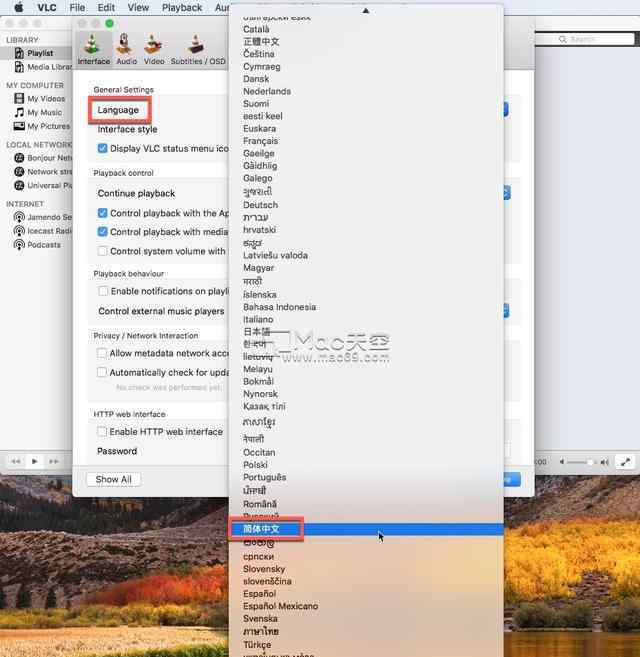Screen dimensions: 640x657
Task: Enable Control system volume checkbox
Action: 102,251
